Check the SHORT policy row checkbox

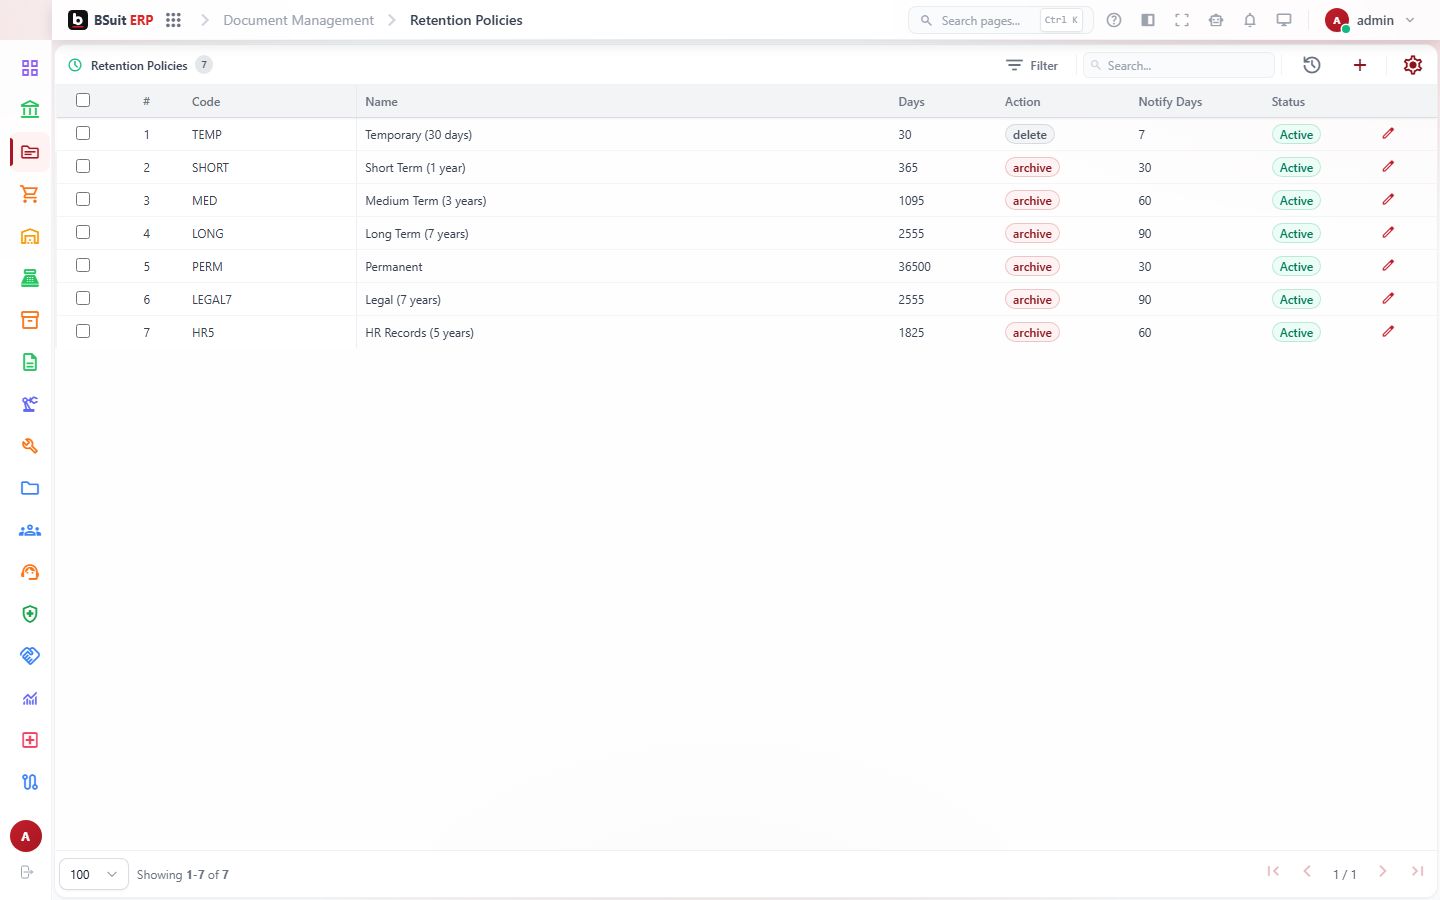click(x=83, y=166)
